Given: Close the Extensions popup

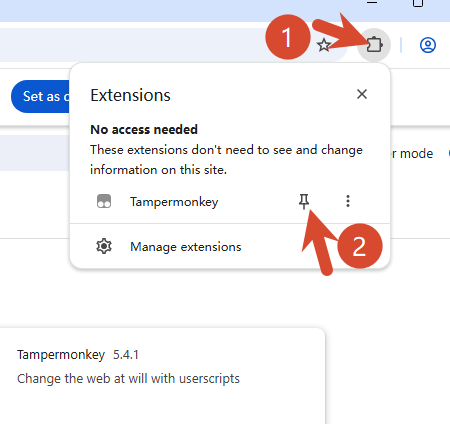Looking at the screenshot, I should (362, 94).
